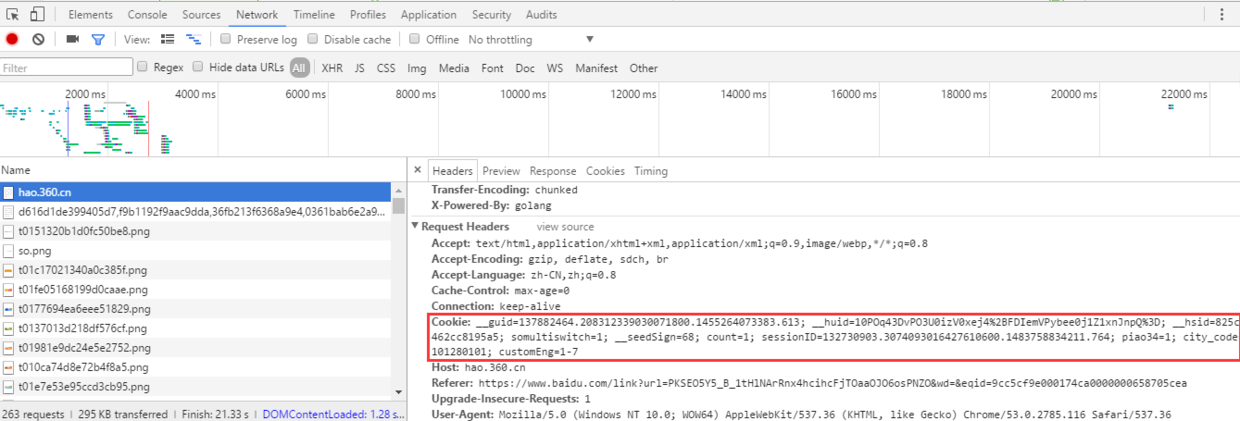Click the 2000 ms timeline marker

(86, 94)
